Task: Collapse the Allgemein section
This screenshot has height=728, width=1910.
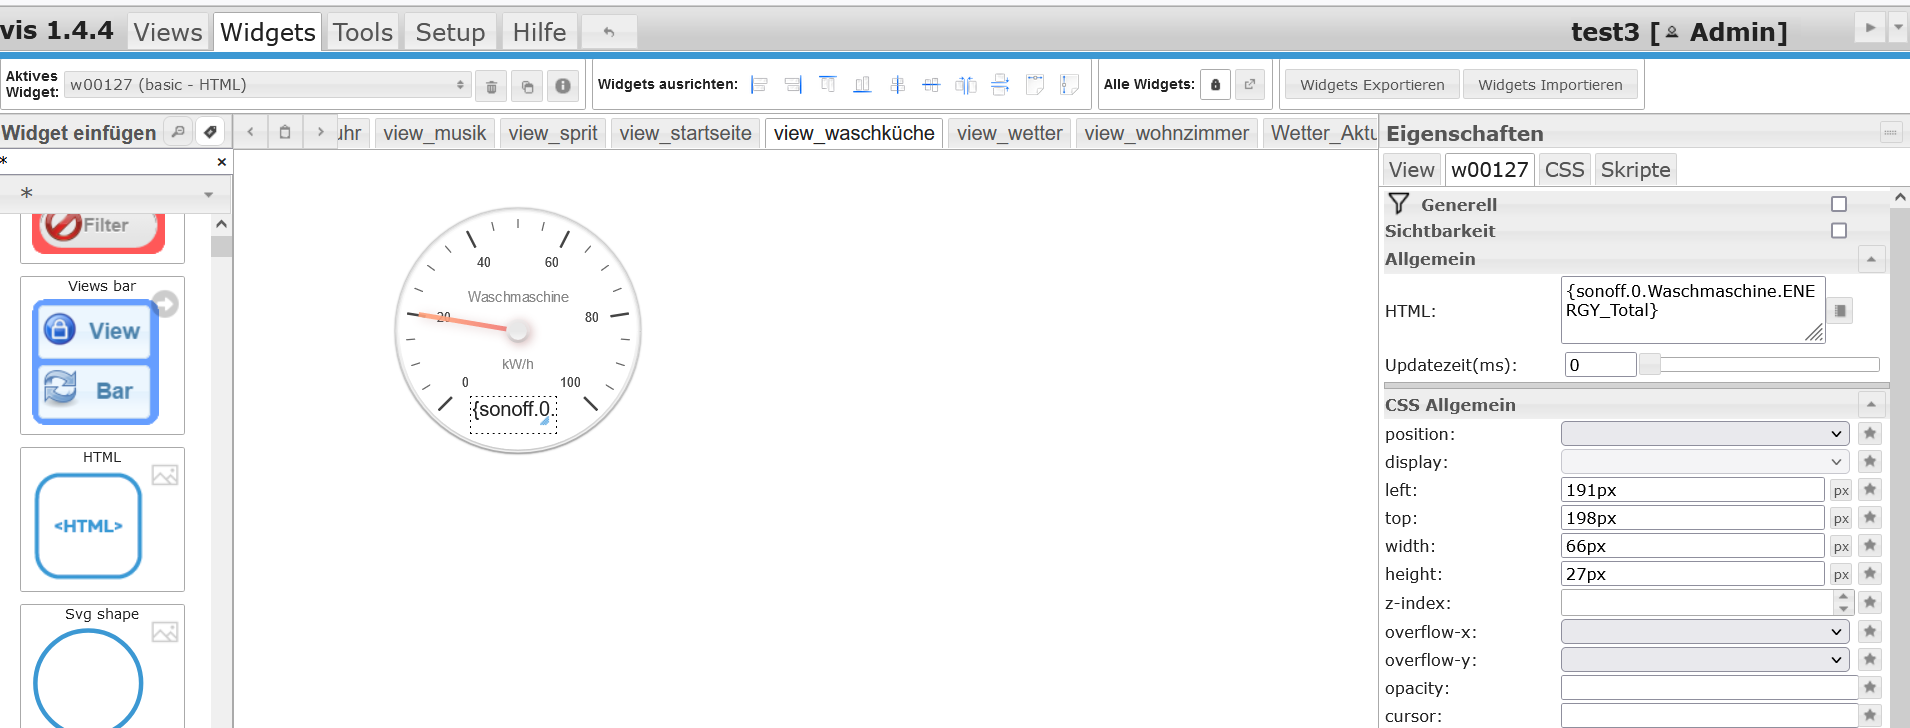Action: (1871, 260)
